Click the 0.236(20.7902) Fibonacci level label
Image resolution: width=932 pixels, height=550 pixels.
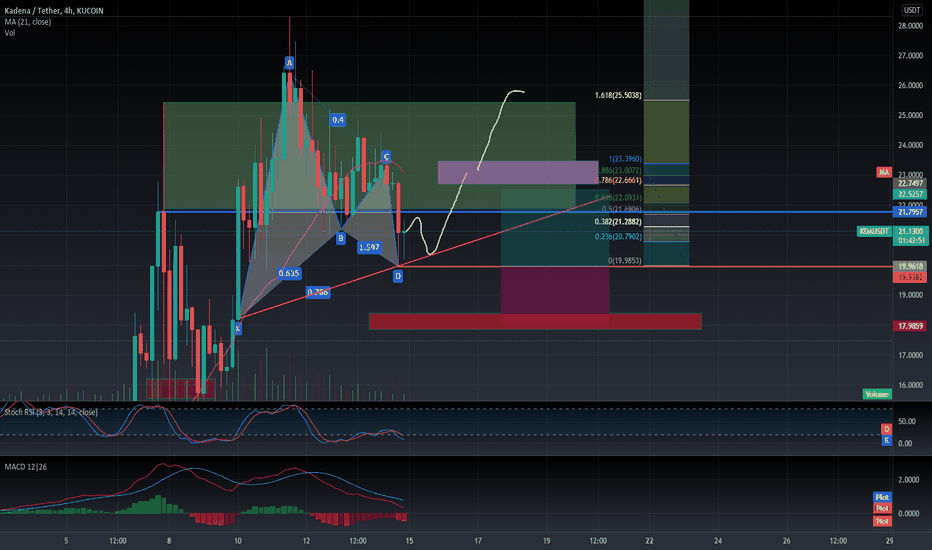618,237
